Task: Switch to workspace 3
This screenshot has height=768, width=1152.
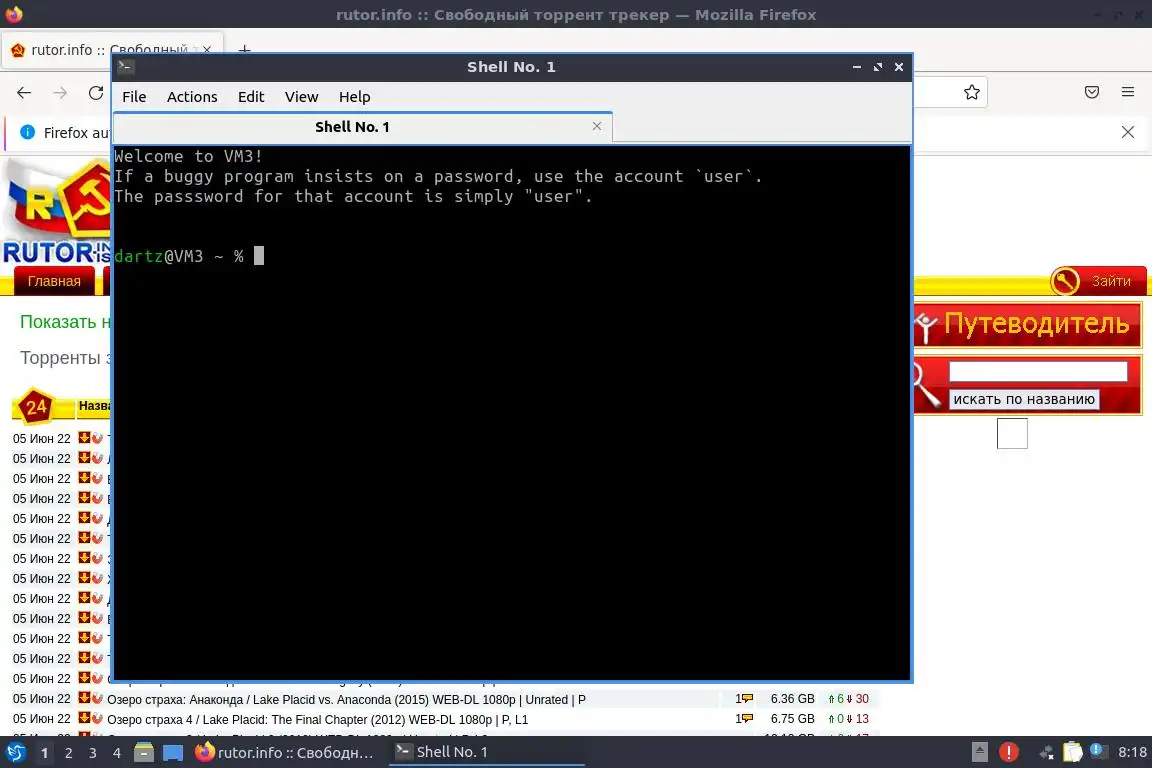Action: (93, 753)
